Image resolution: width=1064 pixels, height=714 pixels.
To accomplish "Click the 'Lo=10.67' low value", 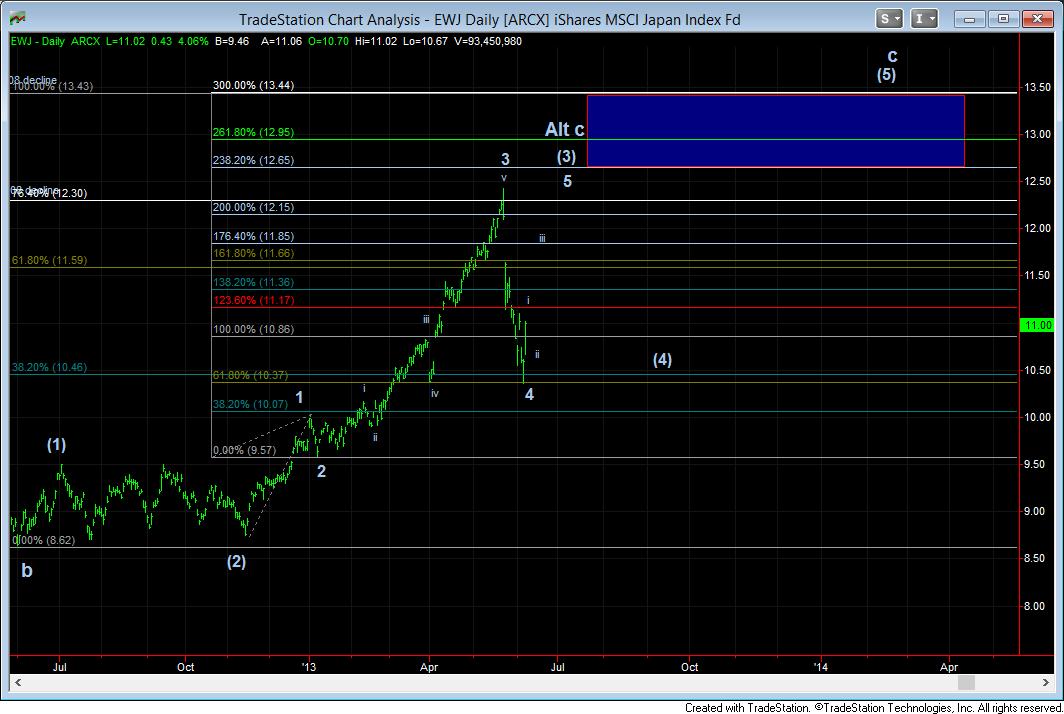I will [x=425, y=41].
